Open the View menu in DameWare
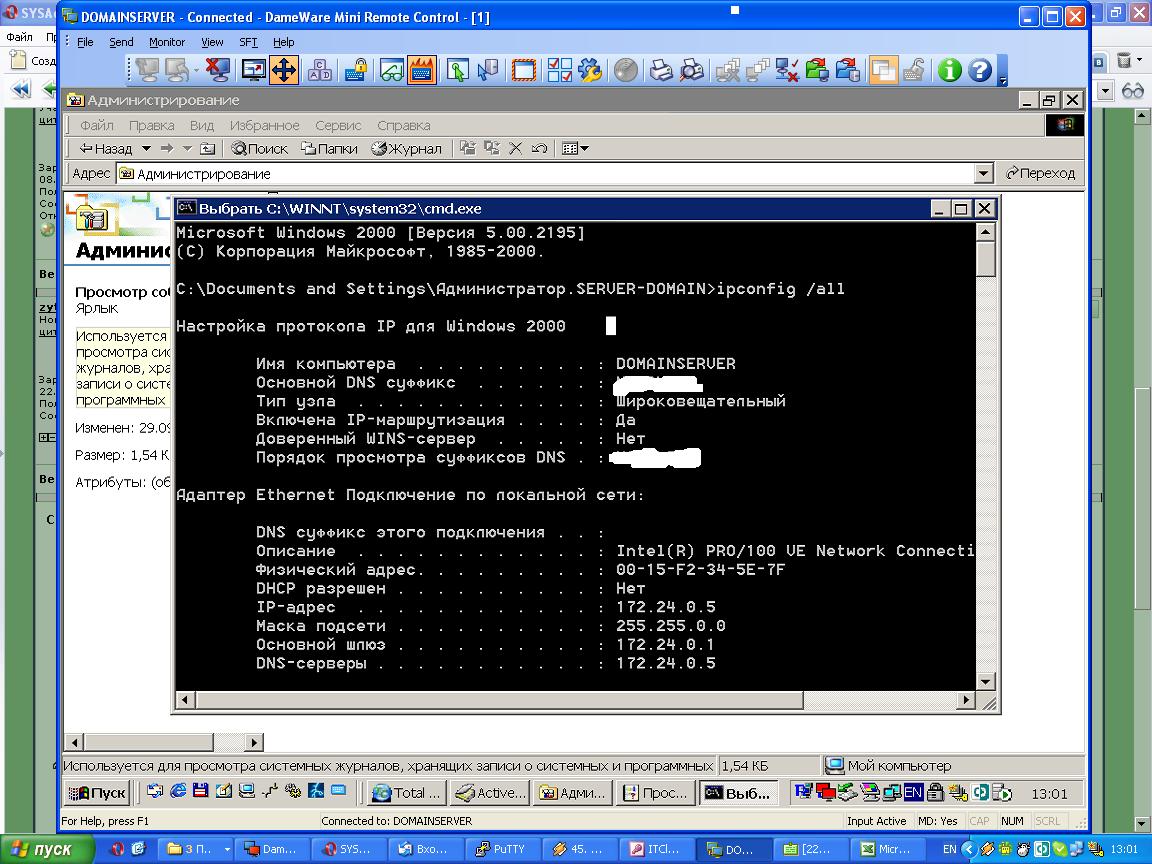This screenshot has height=864, width=1152. pyautogui.click(x=212, y=42)
